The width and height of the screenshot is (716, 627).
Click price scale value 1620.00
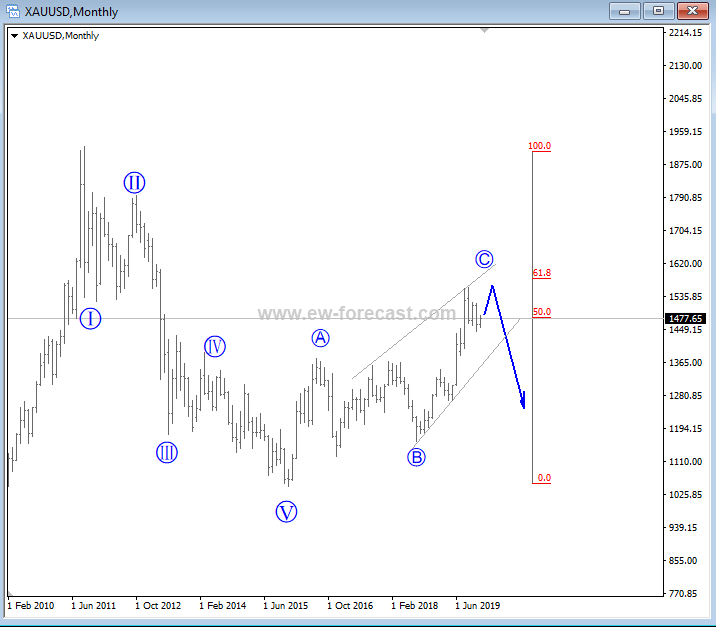click(x=685, y=263)
